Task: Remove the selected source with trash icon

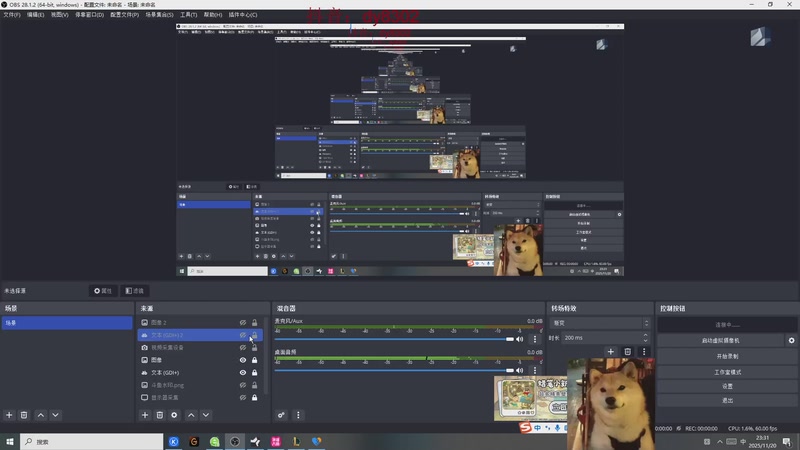Action: [160, 415]
